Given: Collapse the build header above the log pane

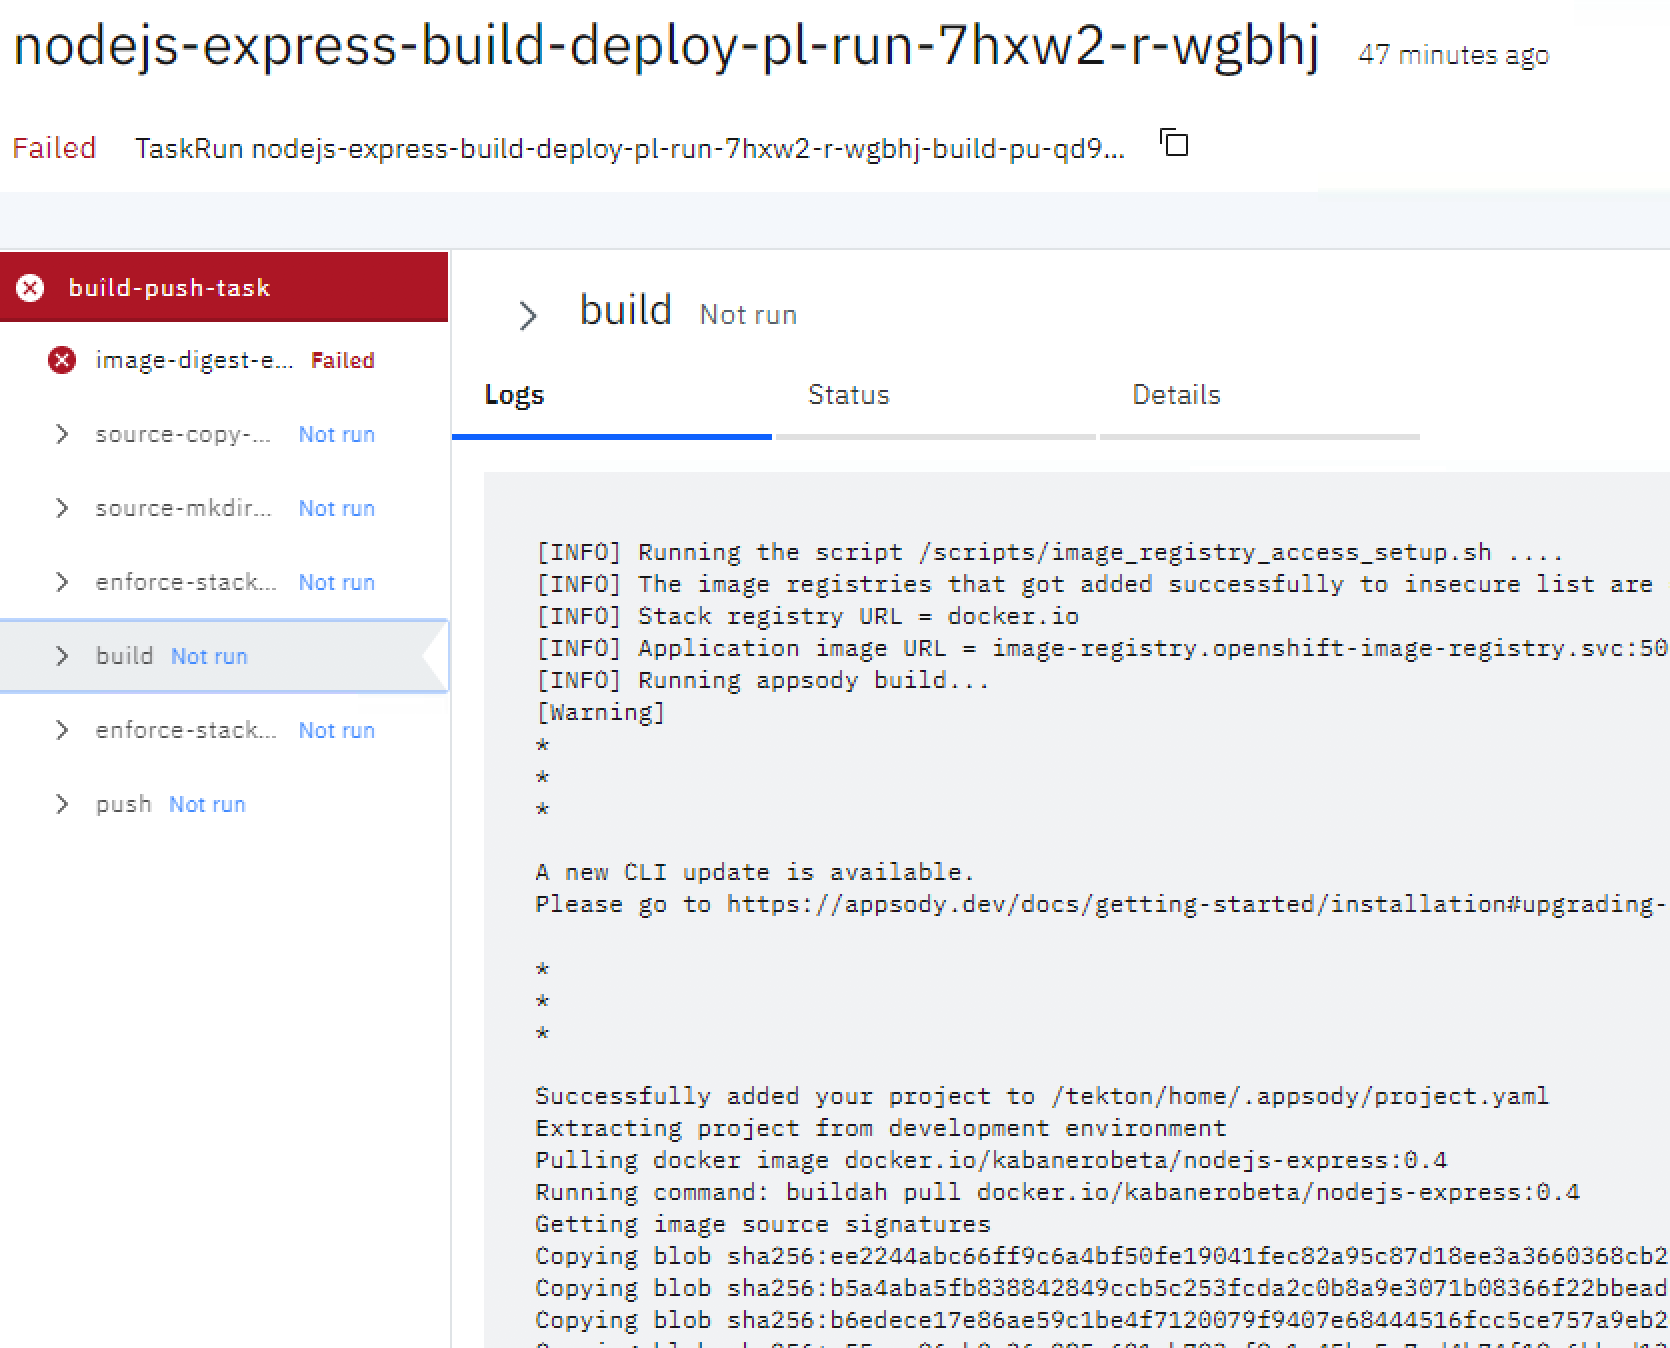Looking at the screenshot, I should pyautogui.click(x=527, y=314).
